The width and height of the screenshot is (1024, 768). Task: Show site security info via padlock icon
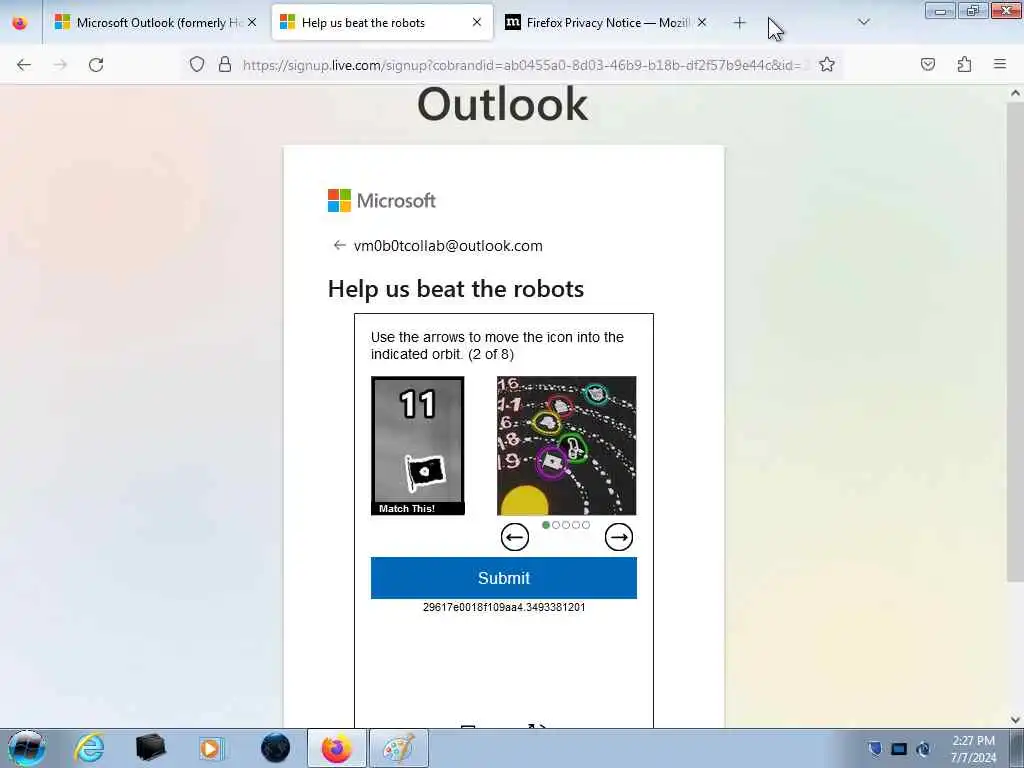coord(225,64)
